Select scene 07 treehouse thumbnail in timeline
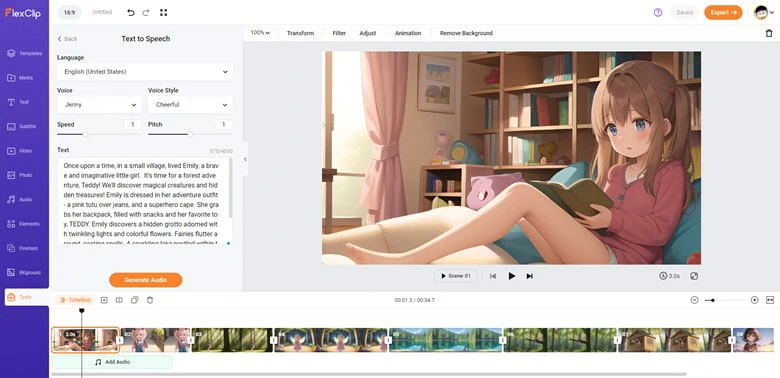This screenshot has width=780, height=378. tap(675, 340)
